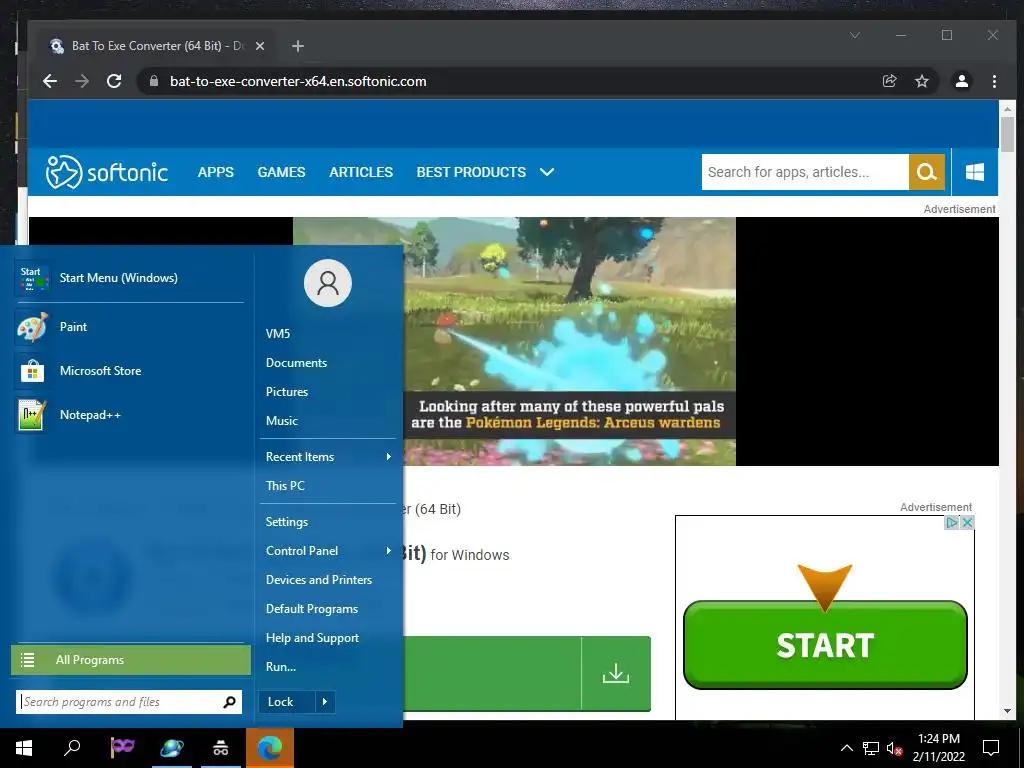Viewport: 1024px width, 768px height.
Task: Open the GAMES section on Softonic
Action: coord(281,172)
